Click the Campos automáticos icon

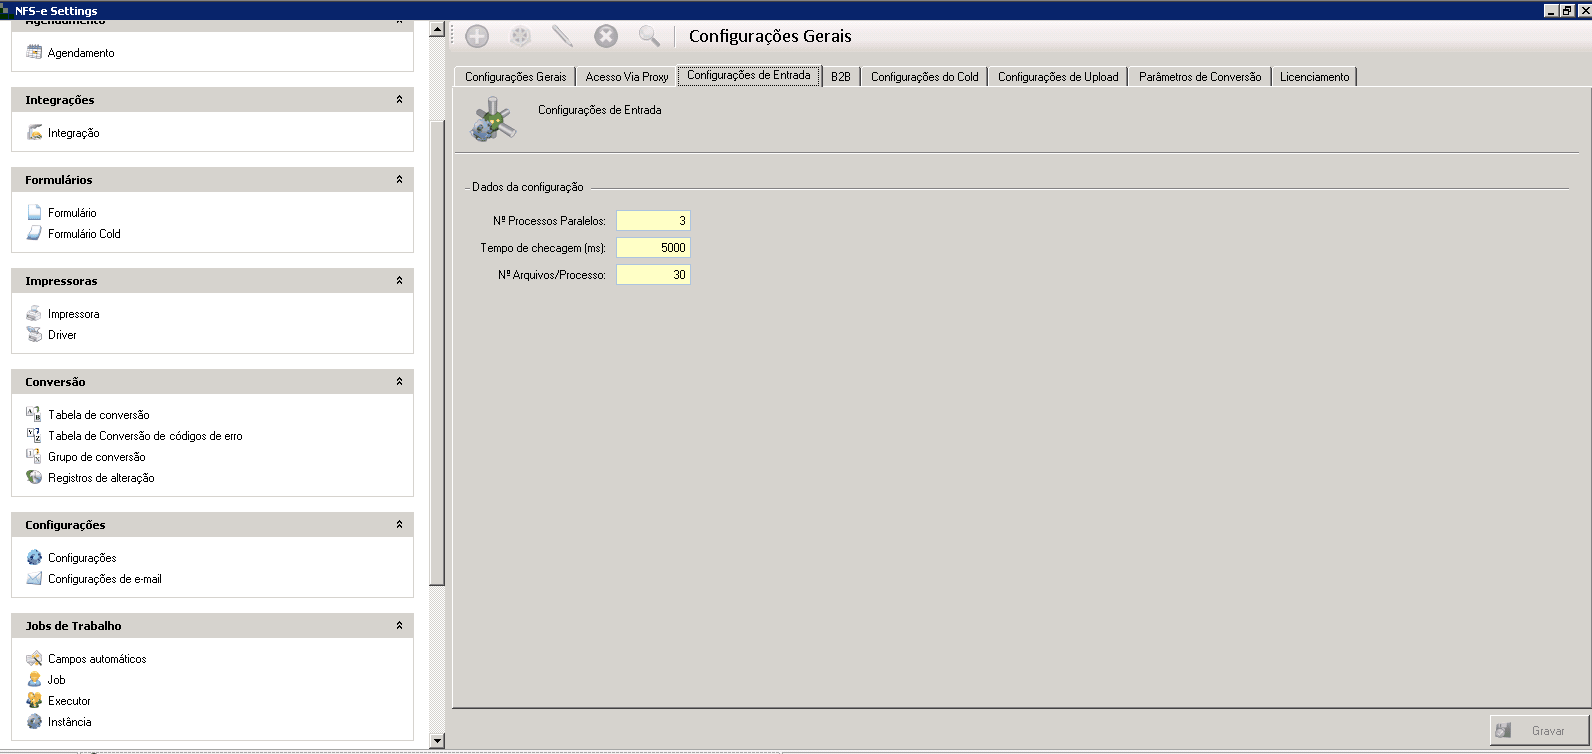click(34, 658)
